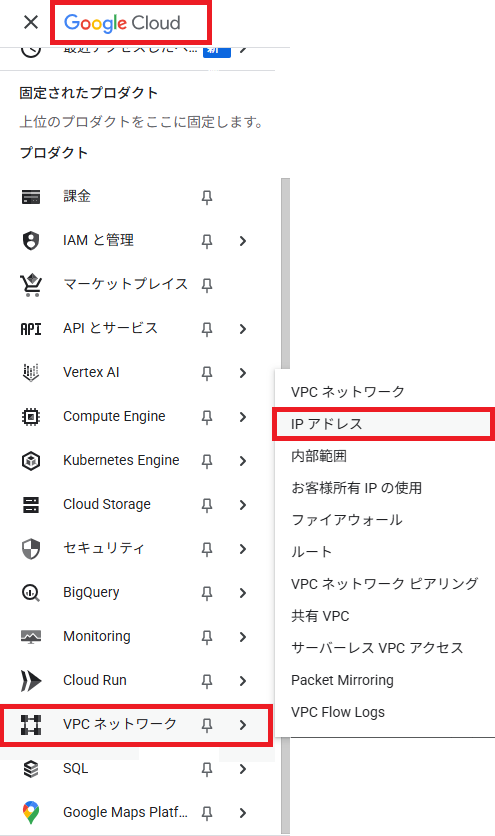Expand the セキュリティ submenu arrow
The height and width of the screenshot is (836, 495).
pos(243,549)
